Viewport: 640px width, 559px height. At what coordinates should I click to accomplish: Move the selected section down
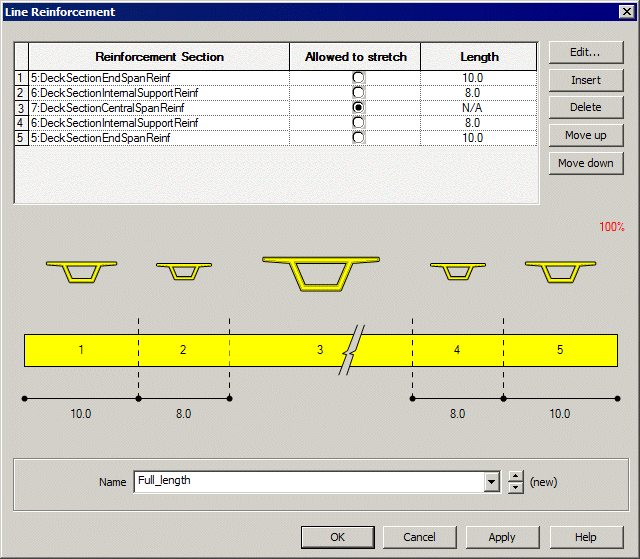[586, 163]
